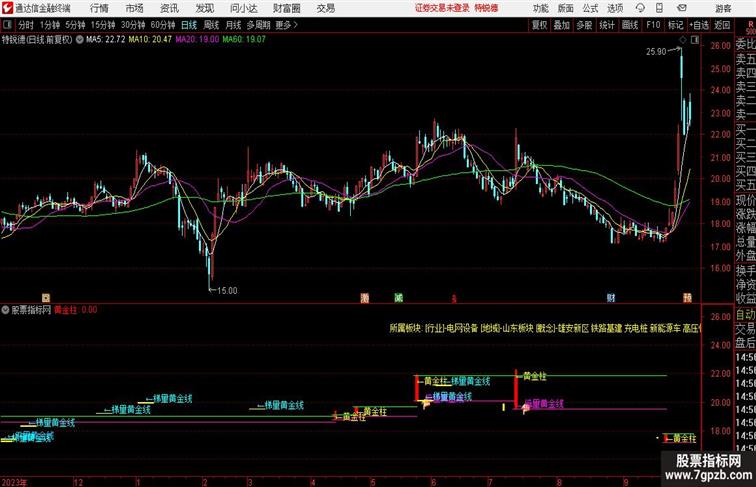Click the 叠加 overlay button

(561, 25)
